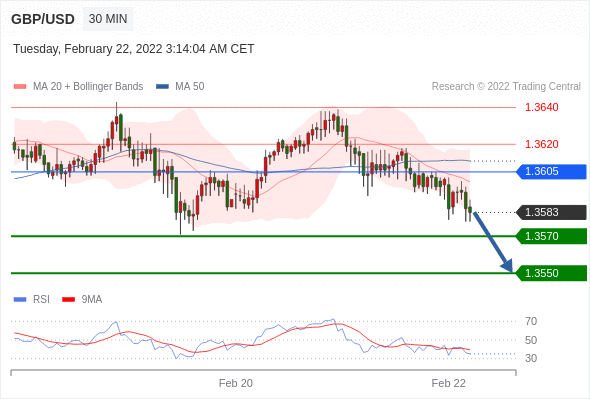Click the 'MA 50' legend label
Viewport: 590px width, 400px height.
click(x=190, y=87)
